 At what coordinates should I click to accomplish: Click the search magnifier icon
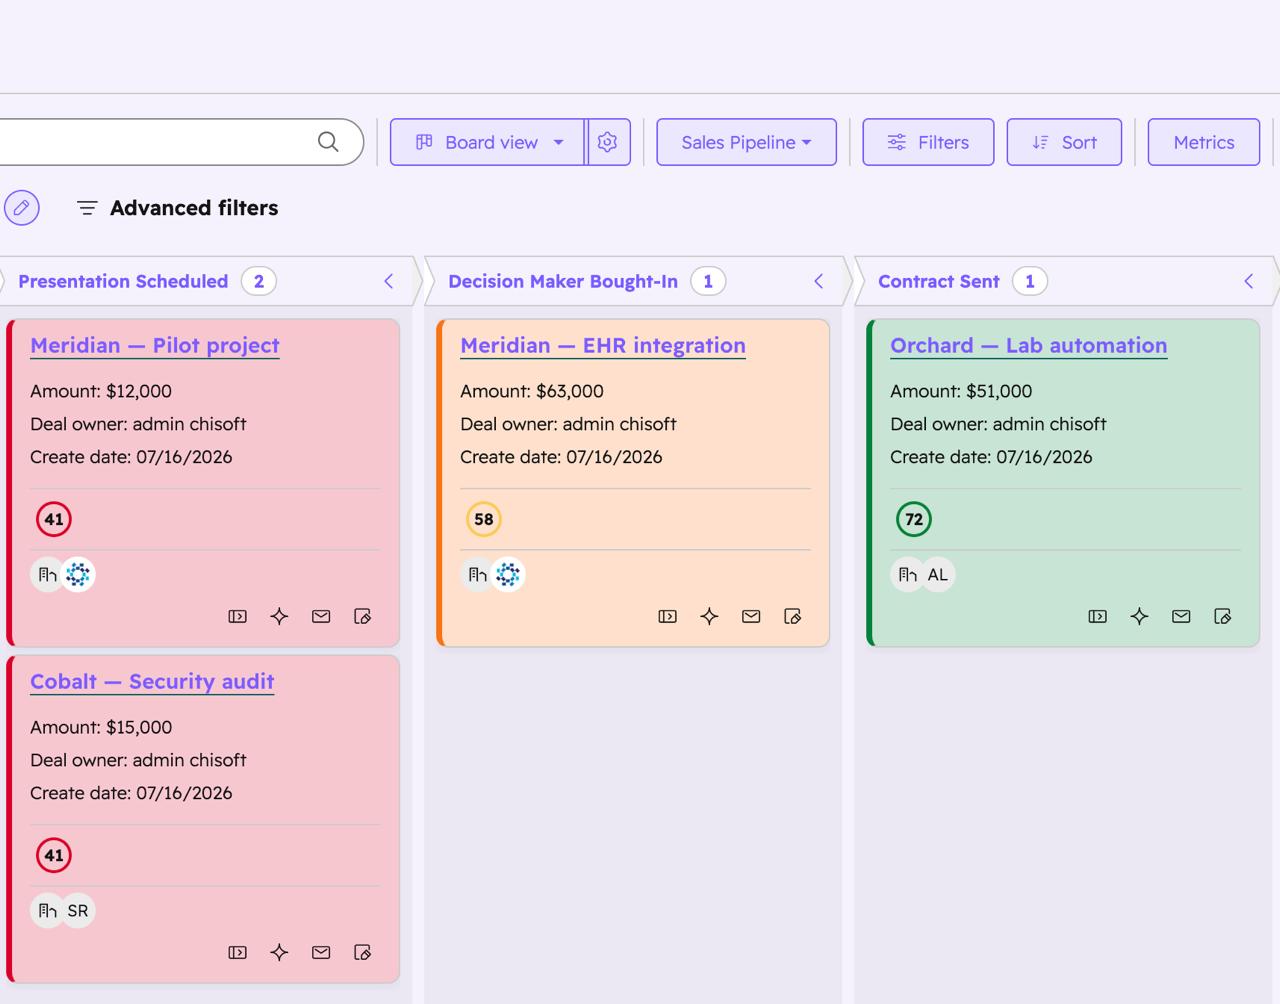click(x=328, y=142)
